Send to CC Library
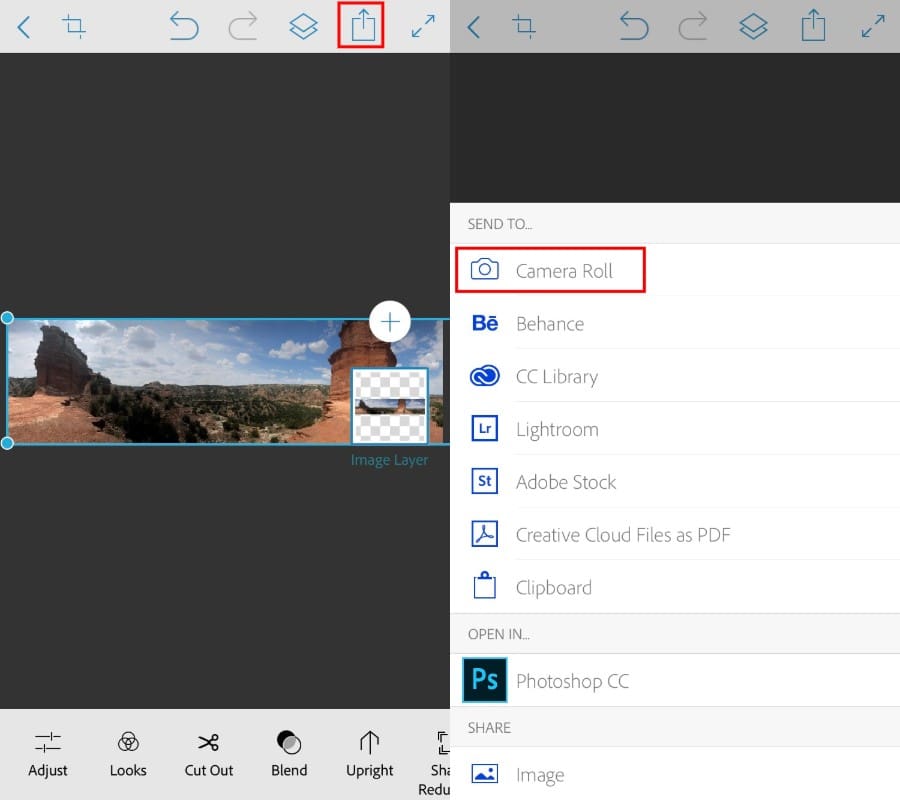This screenshot has width=900, height=800. coord(556,377)
